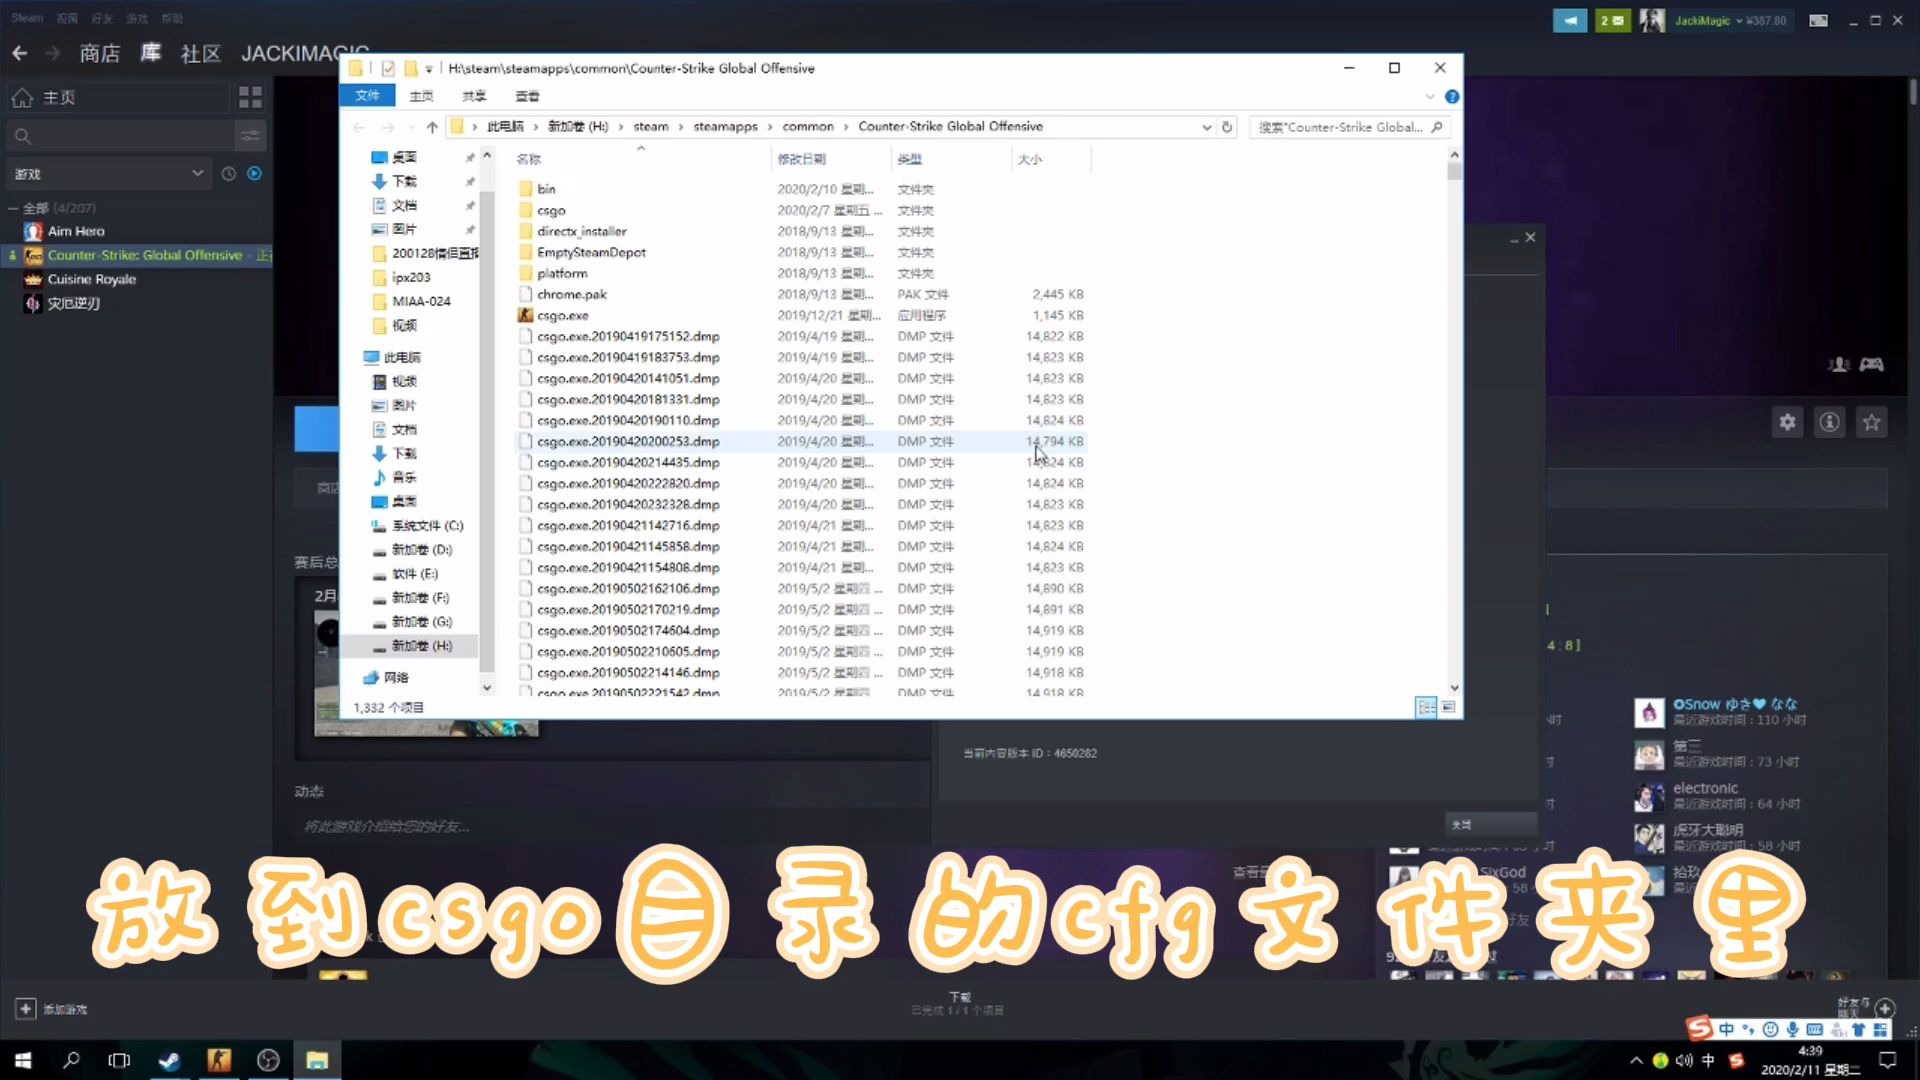
Task: Expand the games category dropdown
Action: point(197,174)
